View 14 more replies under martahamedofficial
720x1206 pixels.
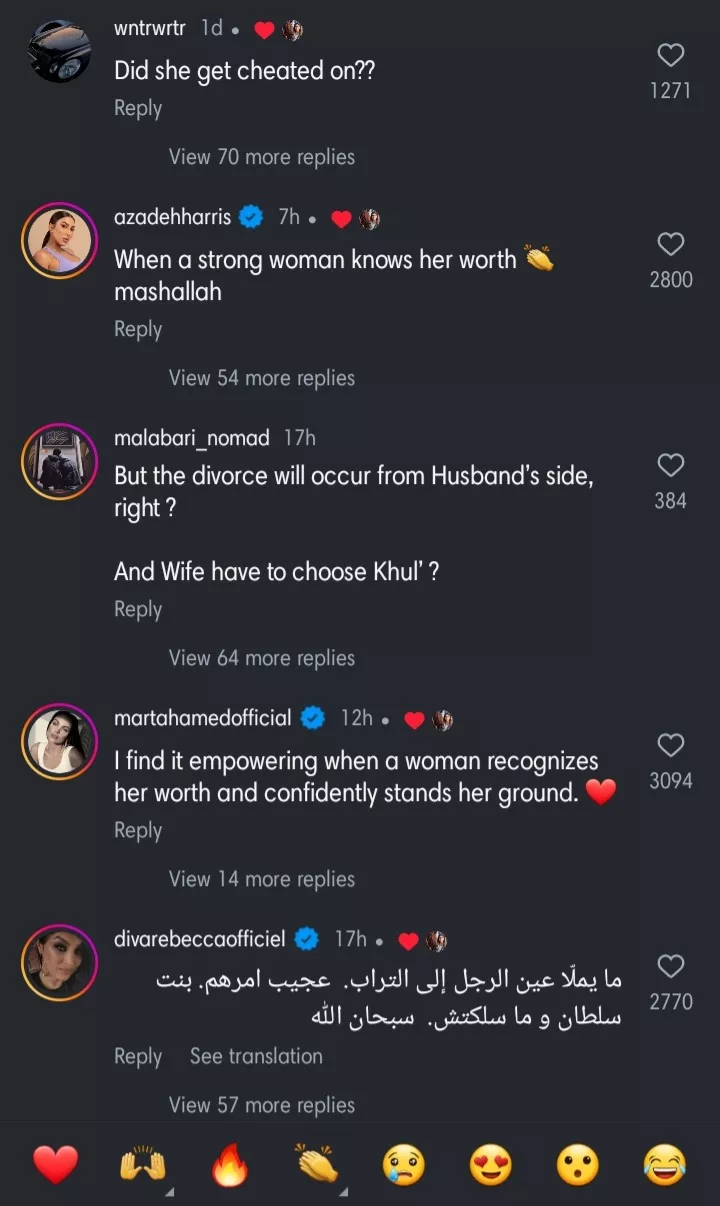pyautogui.click(x=261, y=879)
